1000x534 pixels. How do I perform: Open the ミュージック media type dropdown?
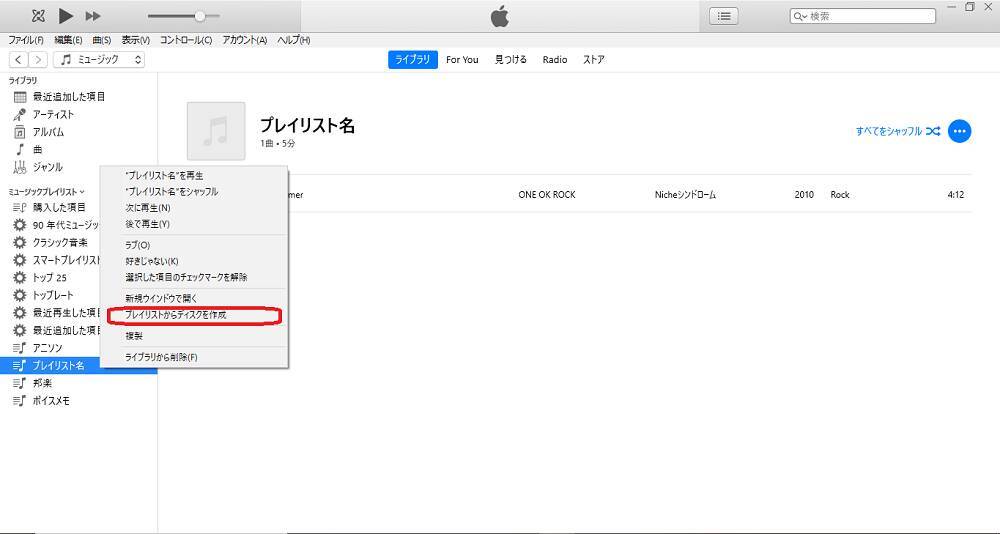coord(99,60)
